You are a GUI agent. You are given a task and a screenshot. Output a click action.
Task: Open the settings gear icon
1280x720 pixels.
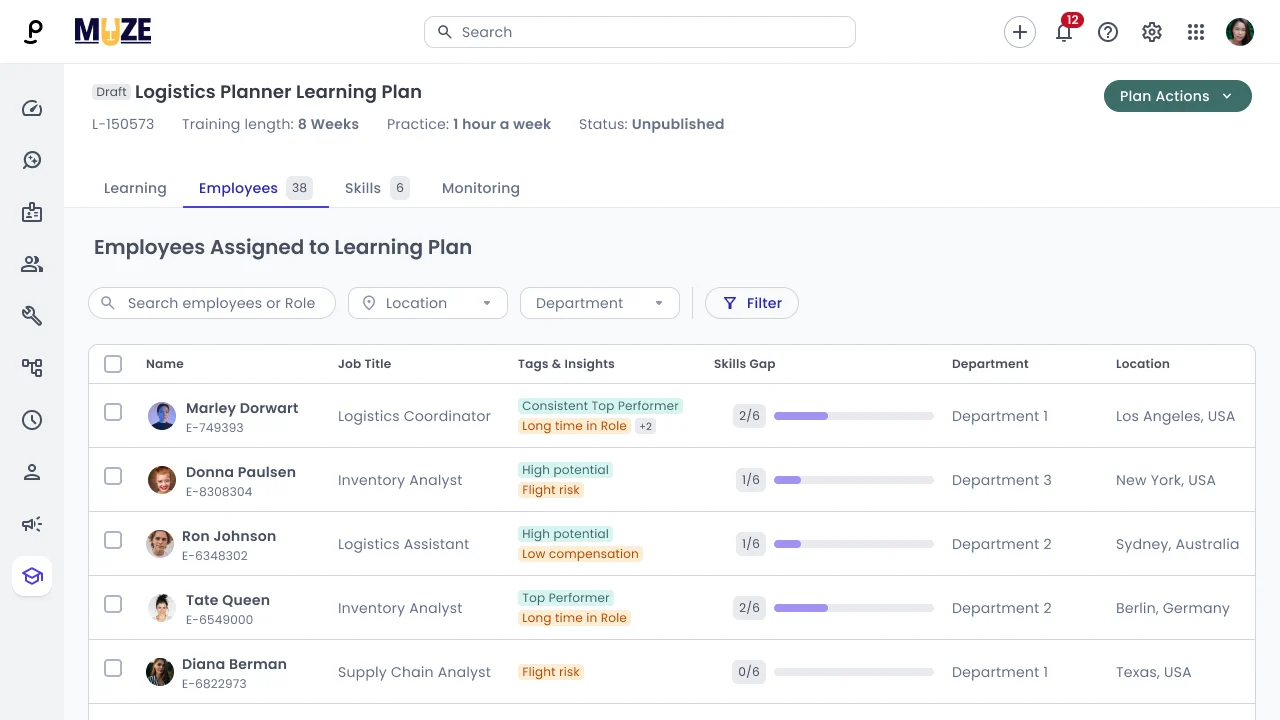tap(1152, 32)
